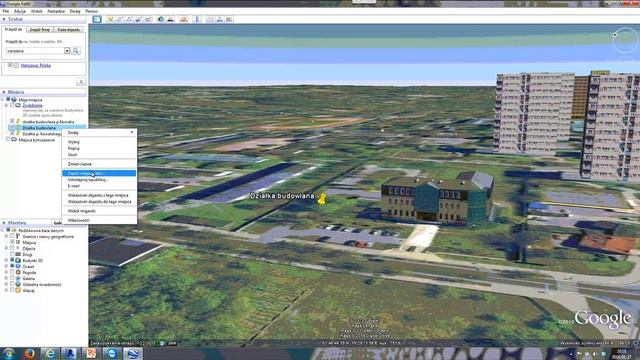This screenshot has width=640, height=360.
Task: Switch between Earth and Sky planets icon
Action: [184, 19]
